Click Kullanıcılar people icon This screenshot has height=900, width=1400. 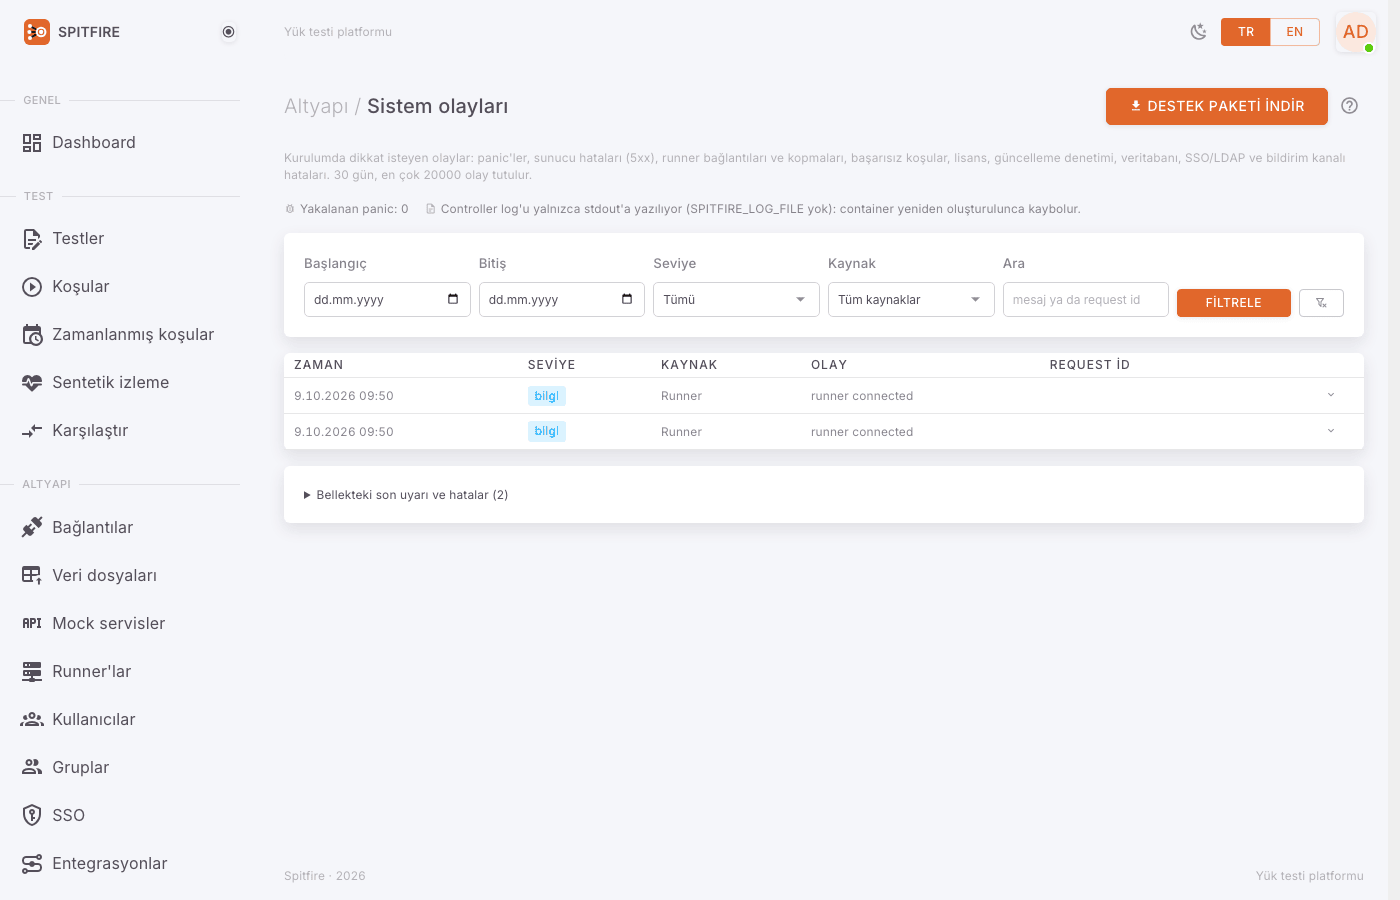tap(32, 719)
